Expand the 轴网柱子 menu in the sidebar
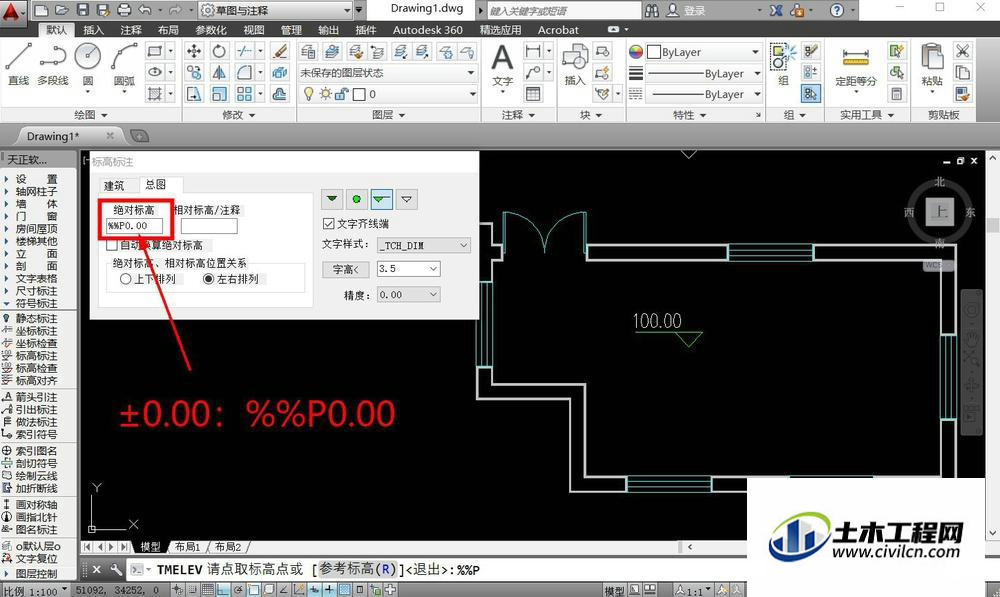The width and height of the screenshot is (1000, 597). pos(36,191)
